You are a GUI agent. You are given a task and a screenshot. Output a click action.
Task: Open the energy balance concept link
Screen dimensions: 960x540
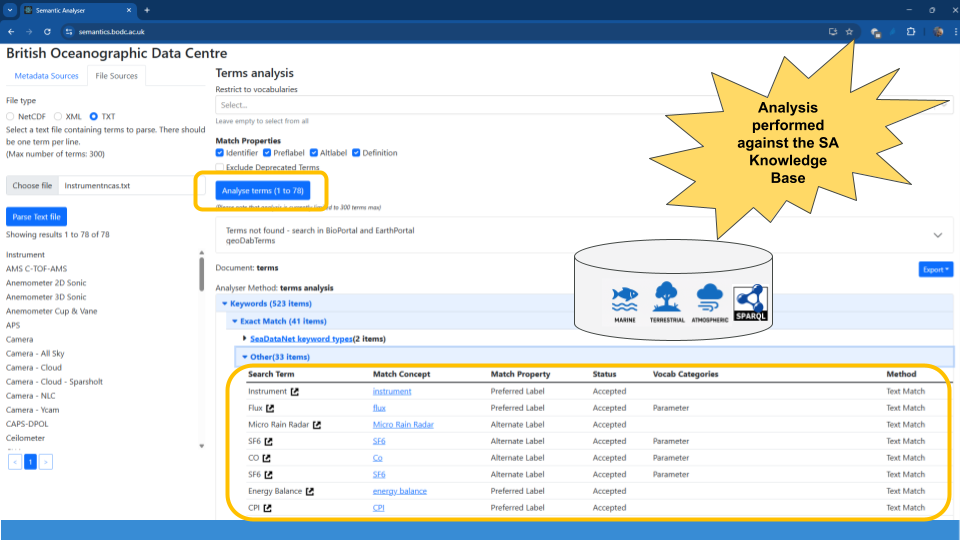tap(400, 491)
